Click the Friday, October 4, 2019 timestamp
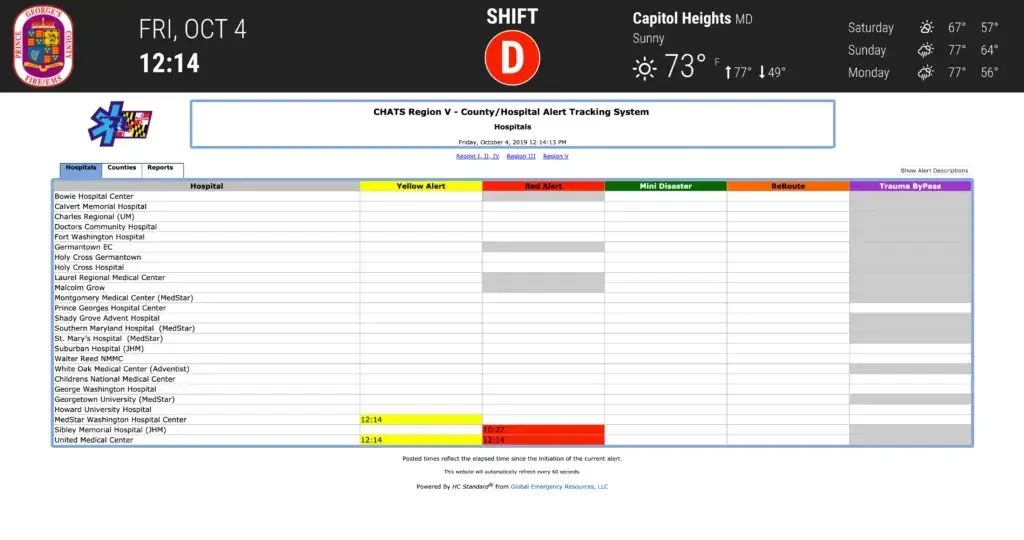The image size is (1024, 540). (x=512, y=142)
